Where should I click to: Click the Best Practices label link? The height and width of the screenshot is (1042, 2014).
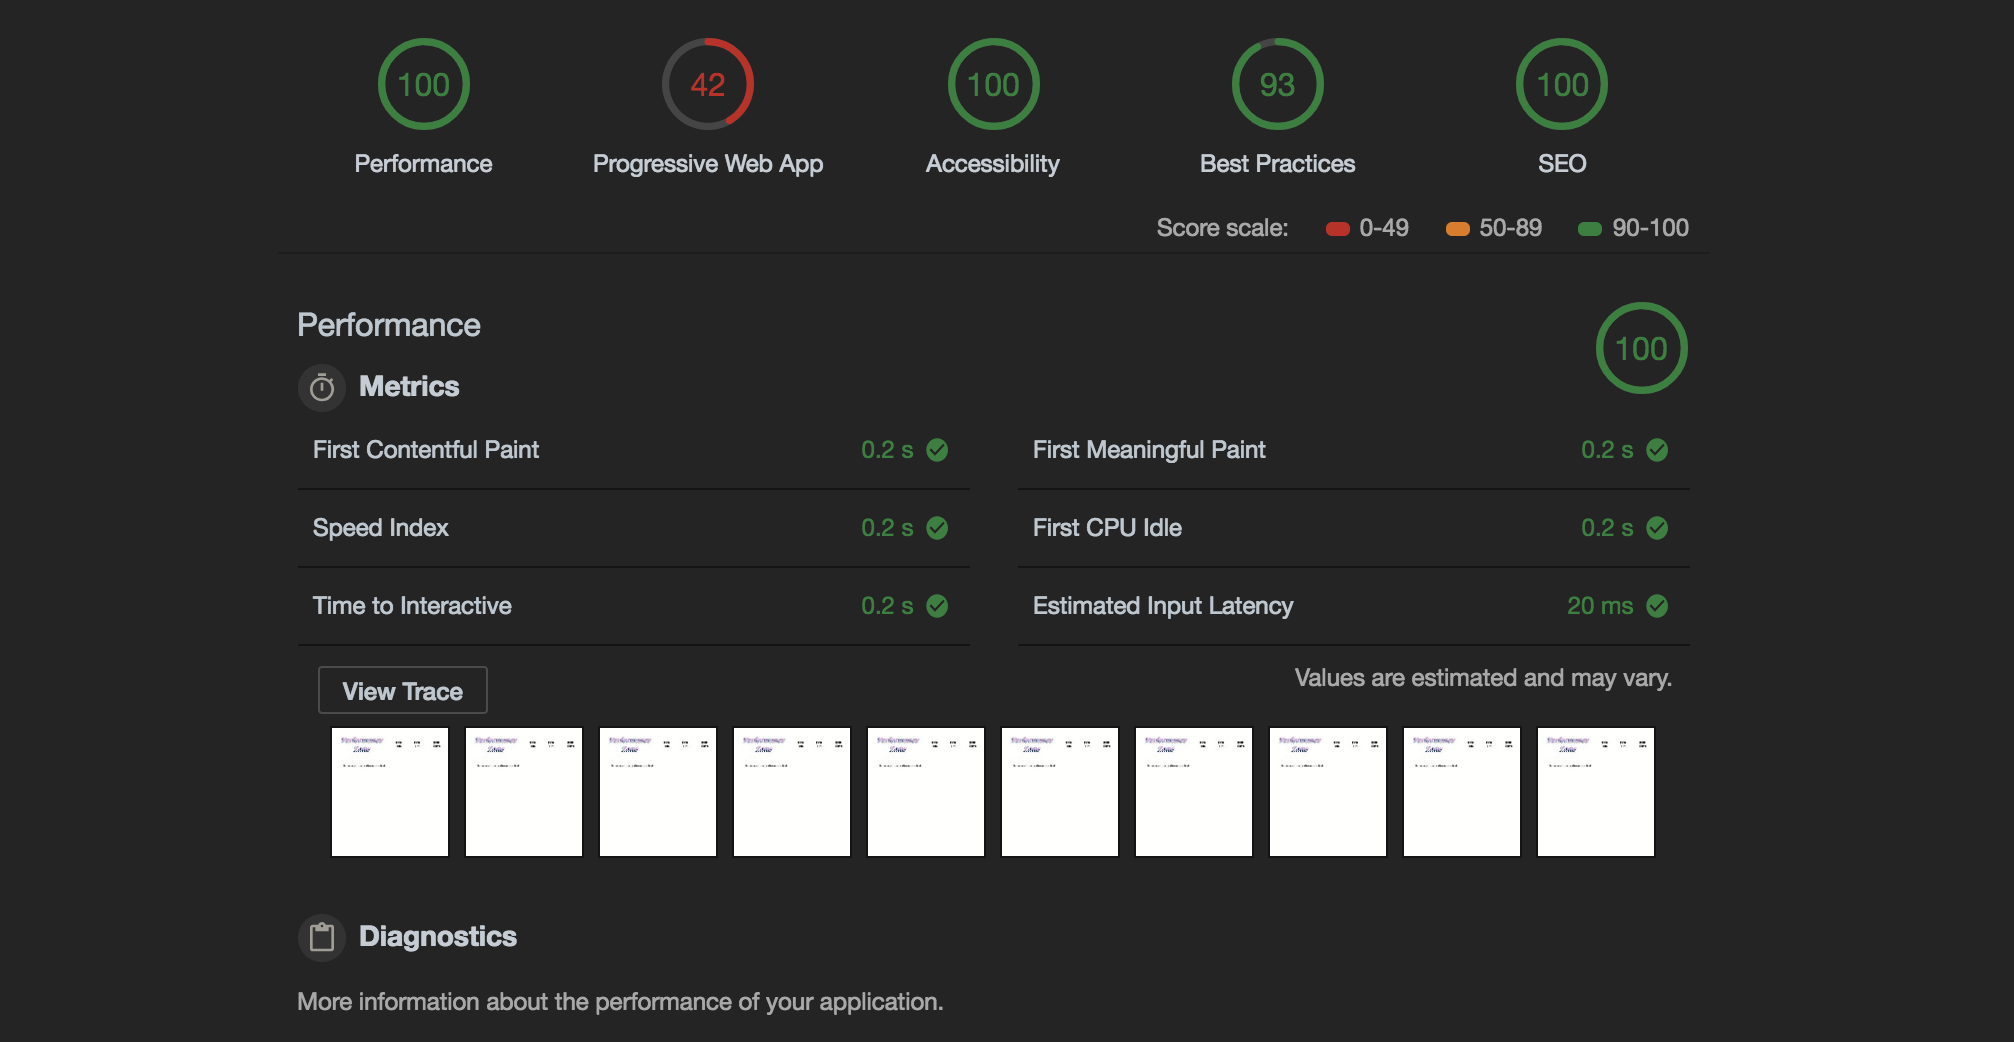click(x=1277, y=164)
